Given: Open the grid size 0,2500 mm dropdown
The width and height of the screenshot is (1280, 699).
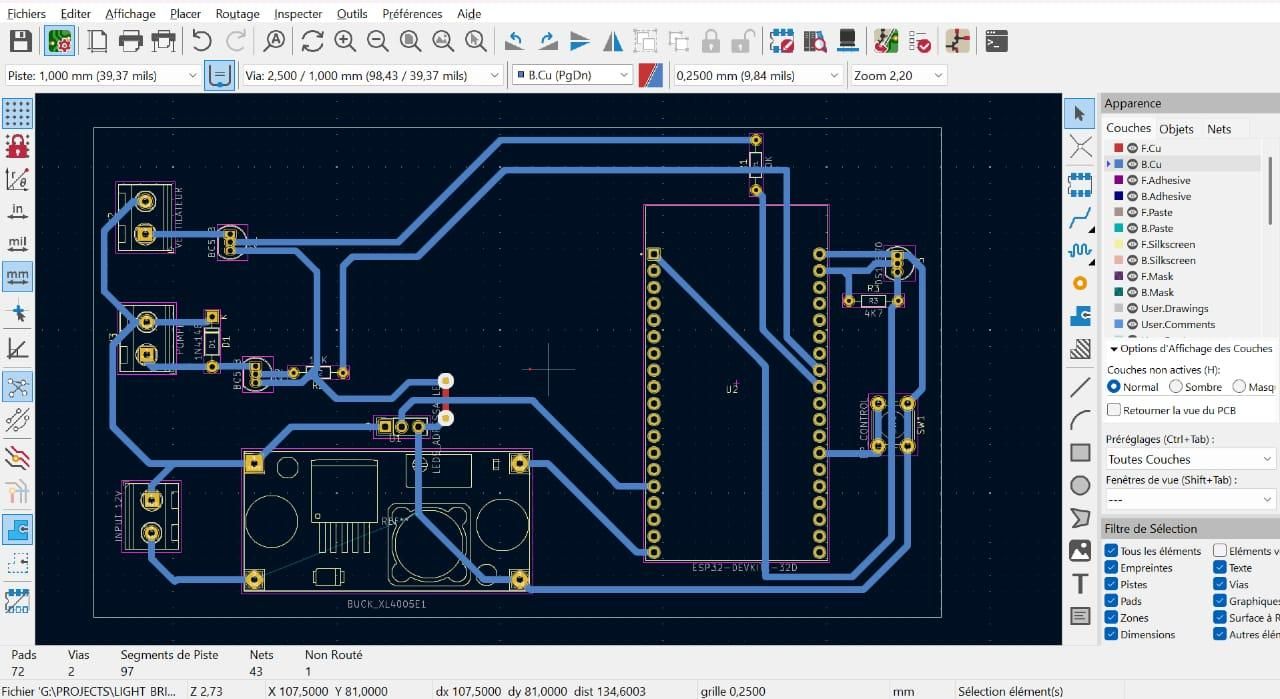Looking at the screenshot, I should 759,75.
